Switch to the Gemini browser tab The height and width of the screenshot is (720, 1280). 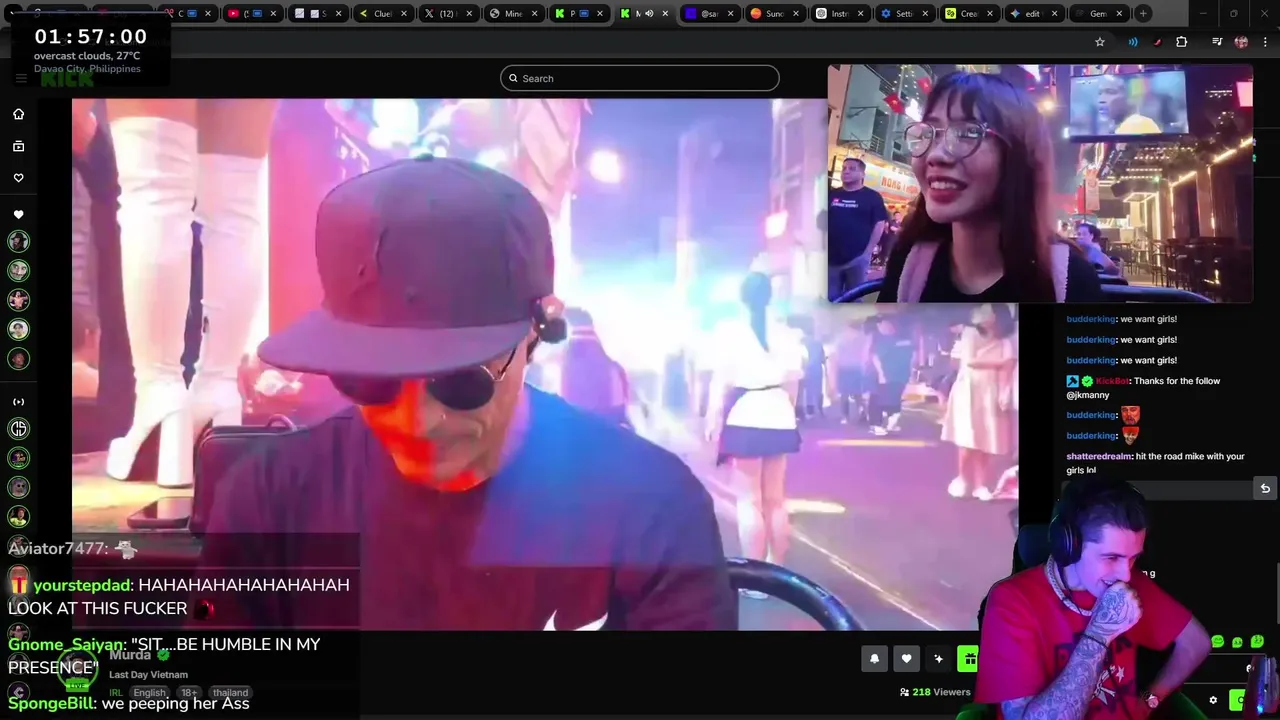click(x=1097, y=14)
